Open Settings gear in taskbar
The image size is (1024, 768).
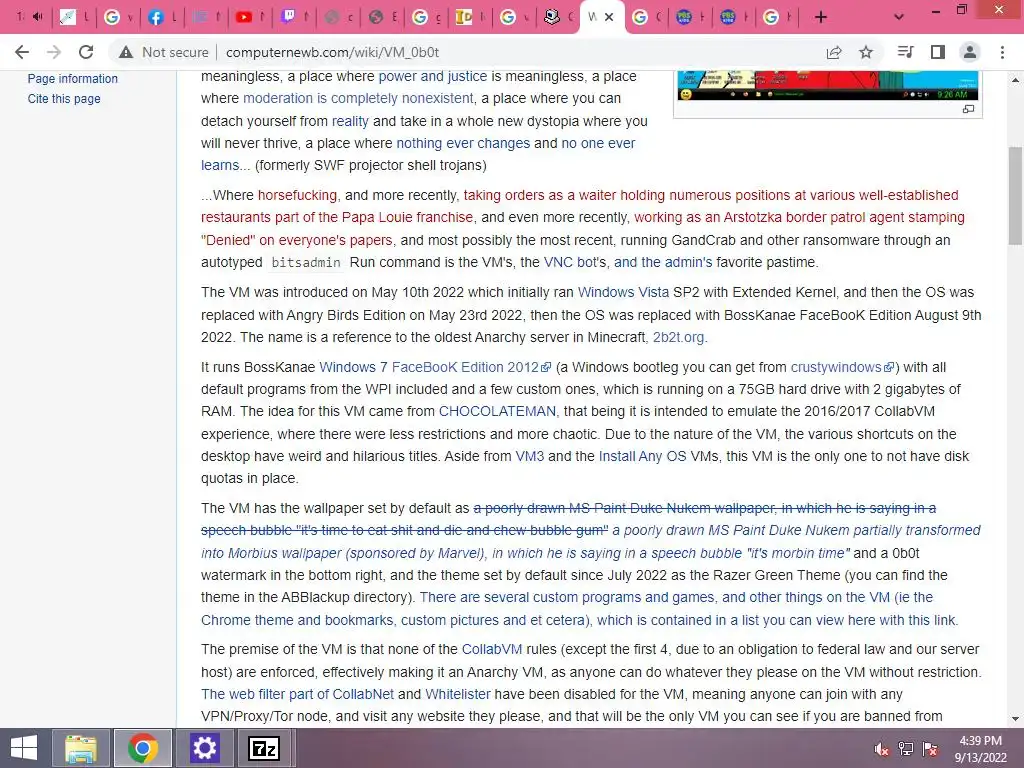pos(204,748)
